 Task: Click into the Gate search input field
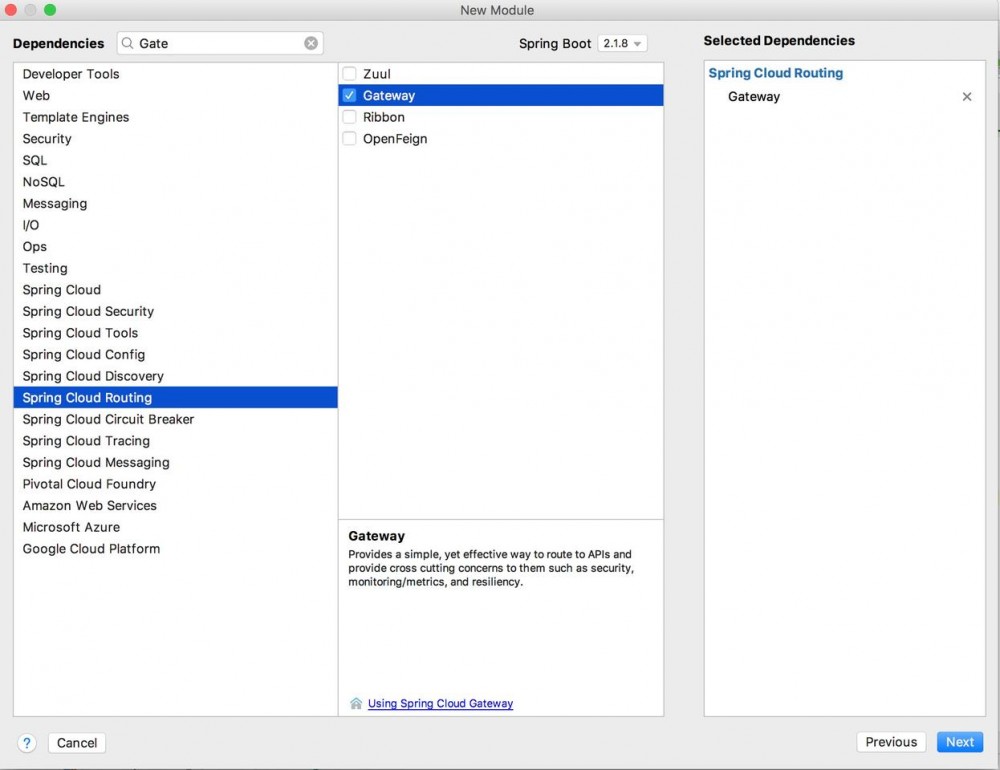click(x=219, y=43)
